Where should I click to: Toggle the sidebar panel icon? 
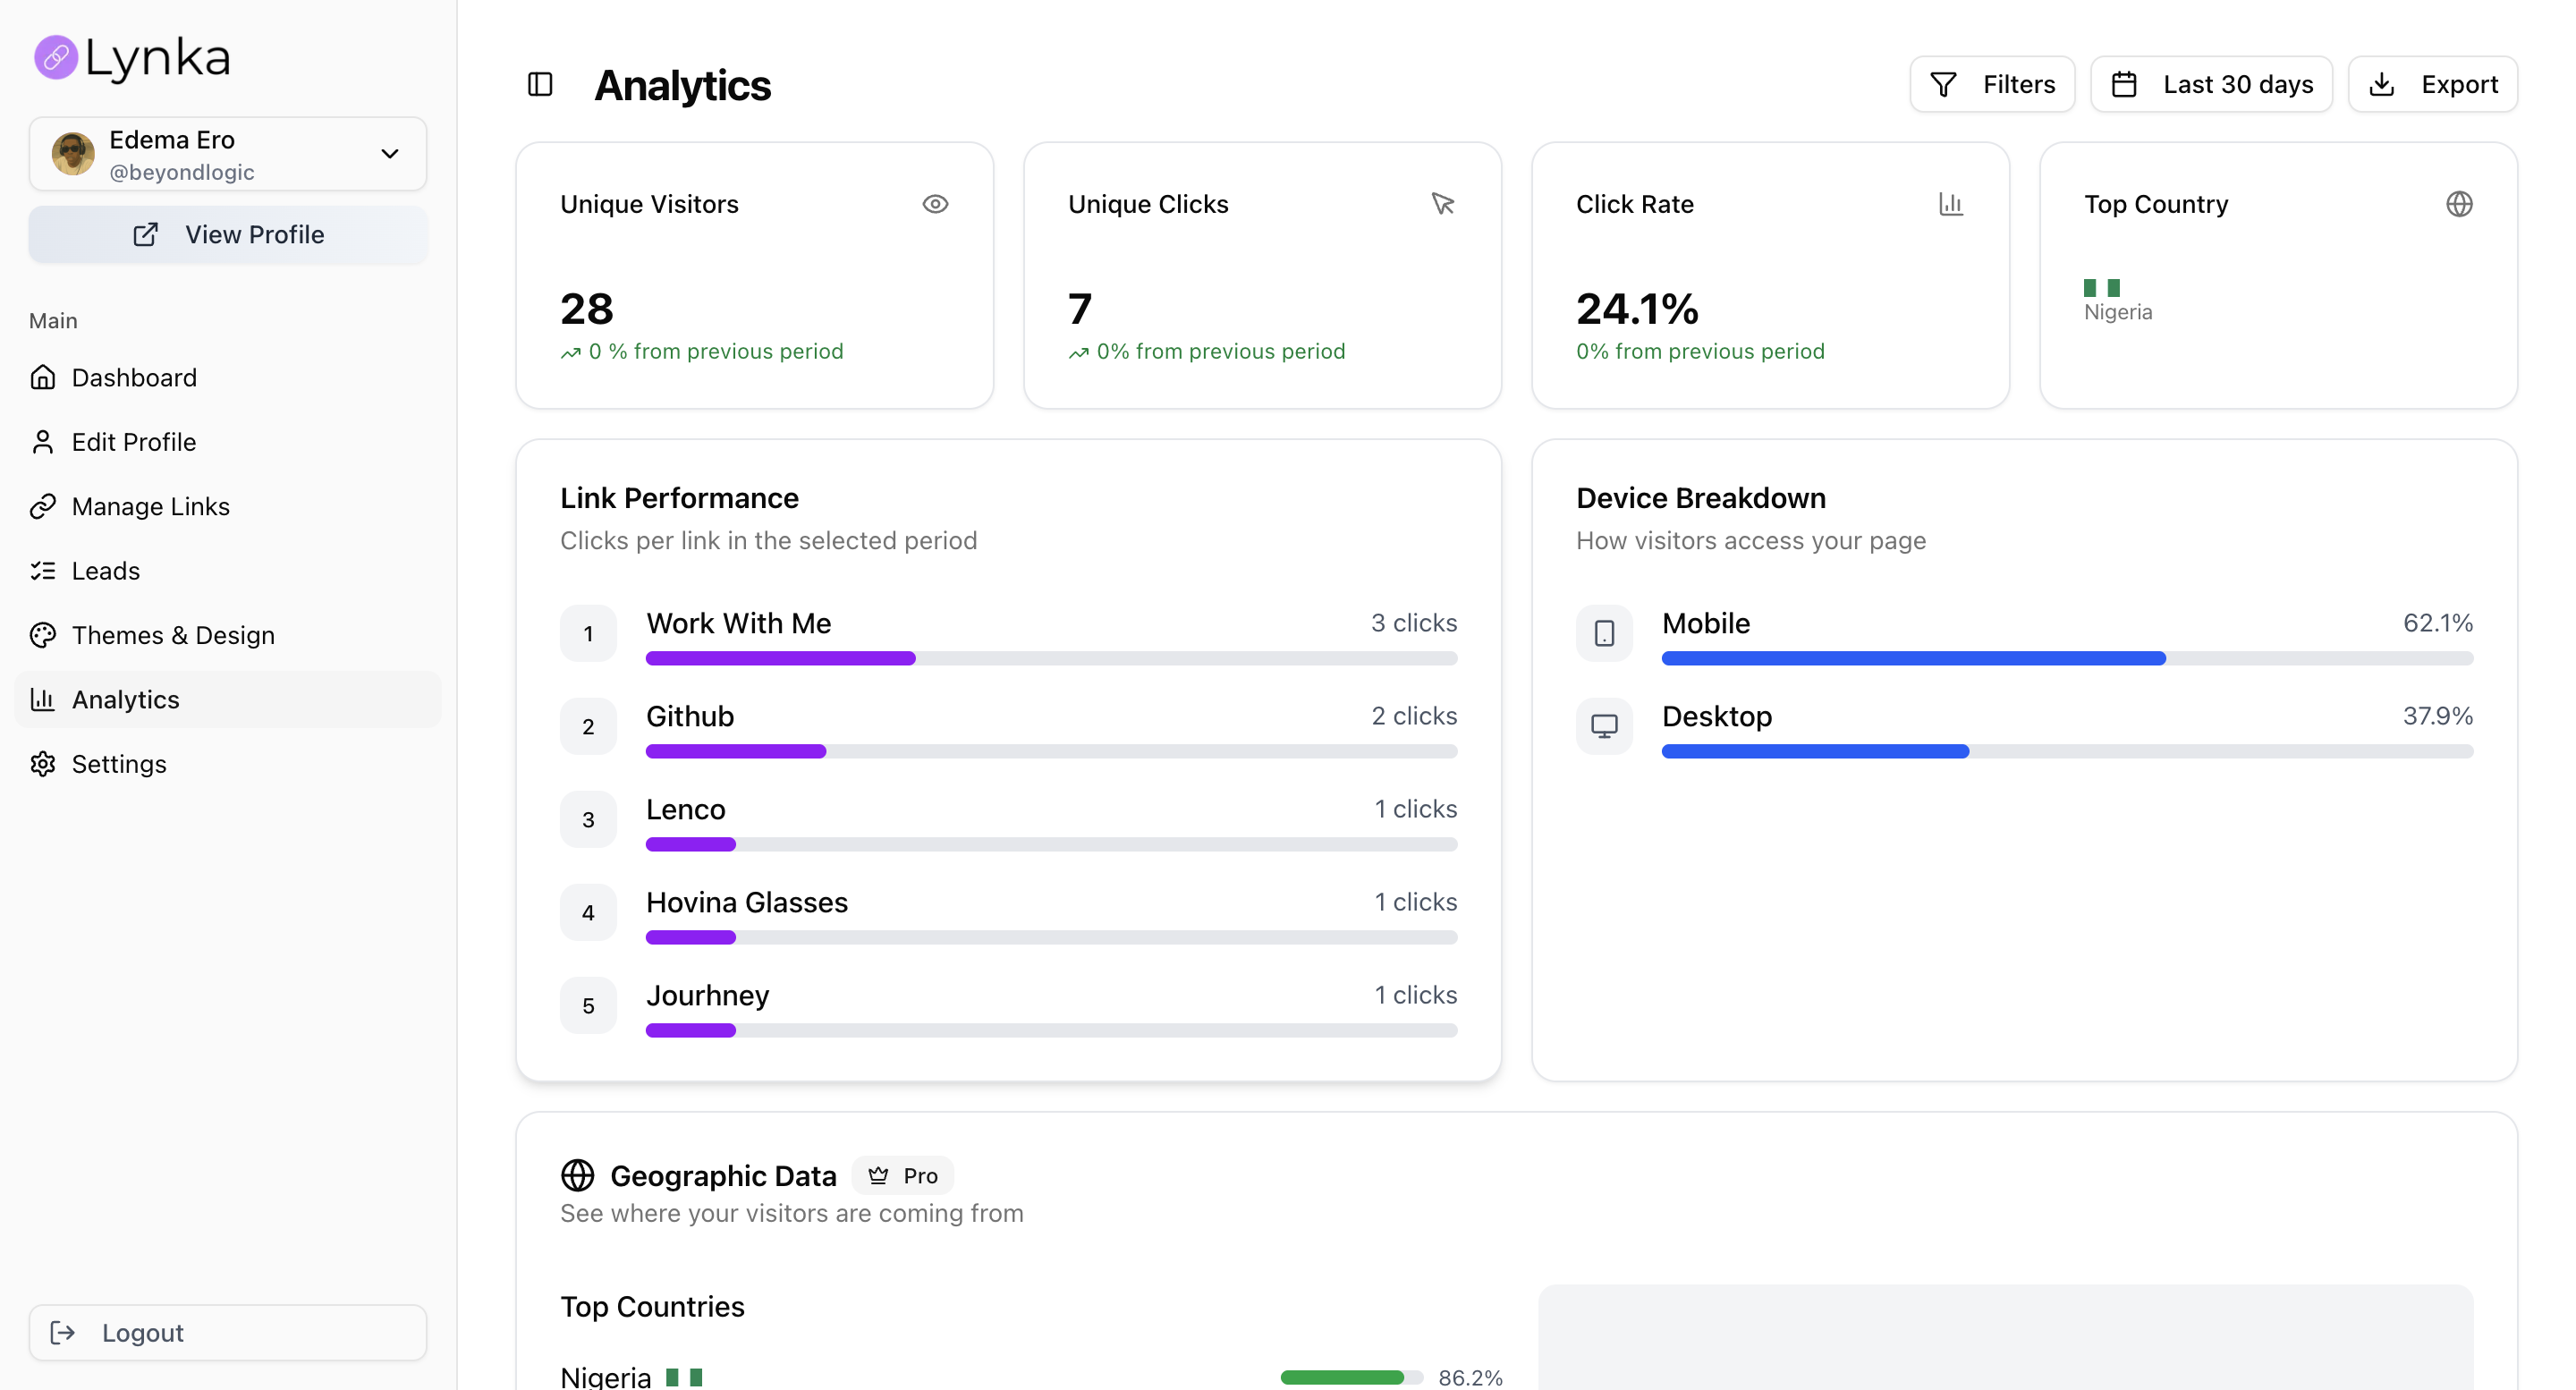click(540, 85)
